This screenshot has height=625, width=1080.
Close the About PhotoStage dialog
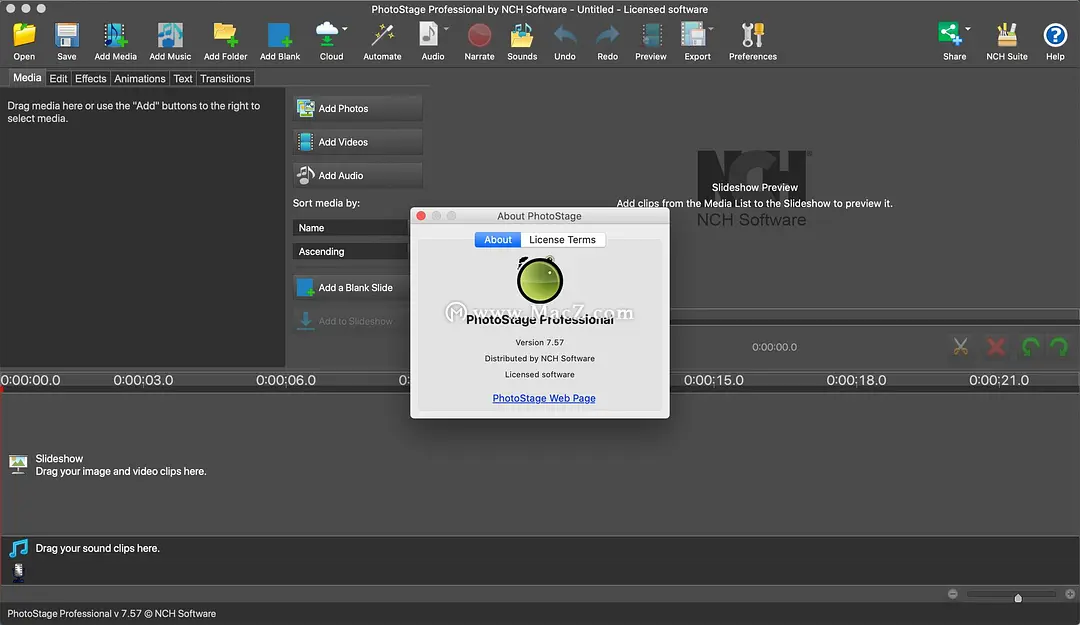click(421, 216)
